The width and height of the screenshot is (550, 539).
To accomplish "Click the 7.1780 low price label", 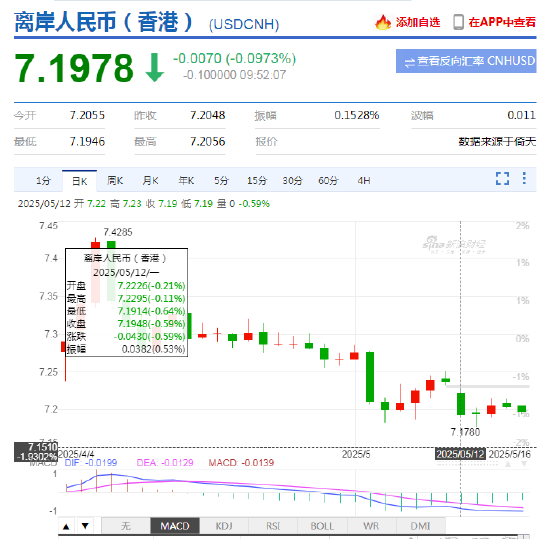I will pyautogui.click(x=465, y=432).
